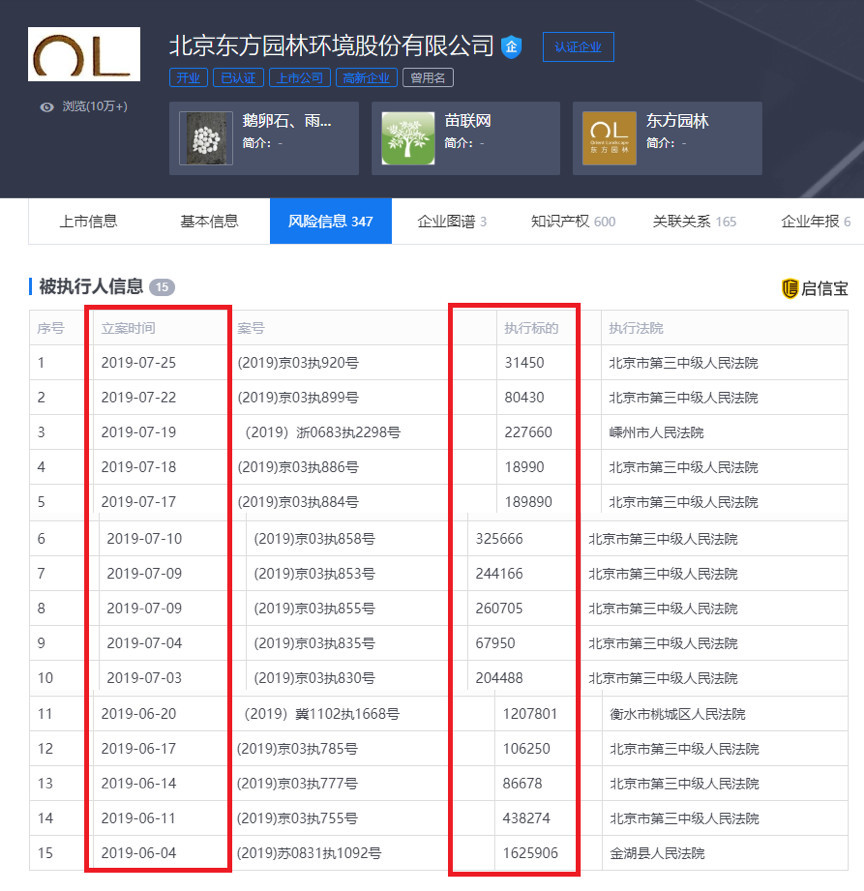864x891 pixels.
Task: Open case (2019)京03执835号
Action: pos(314,643)
